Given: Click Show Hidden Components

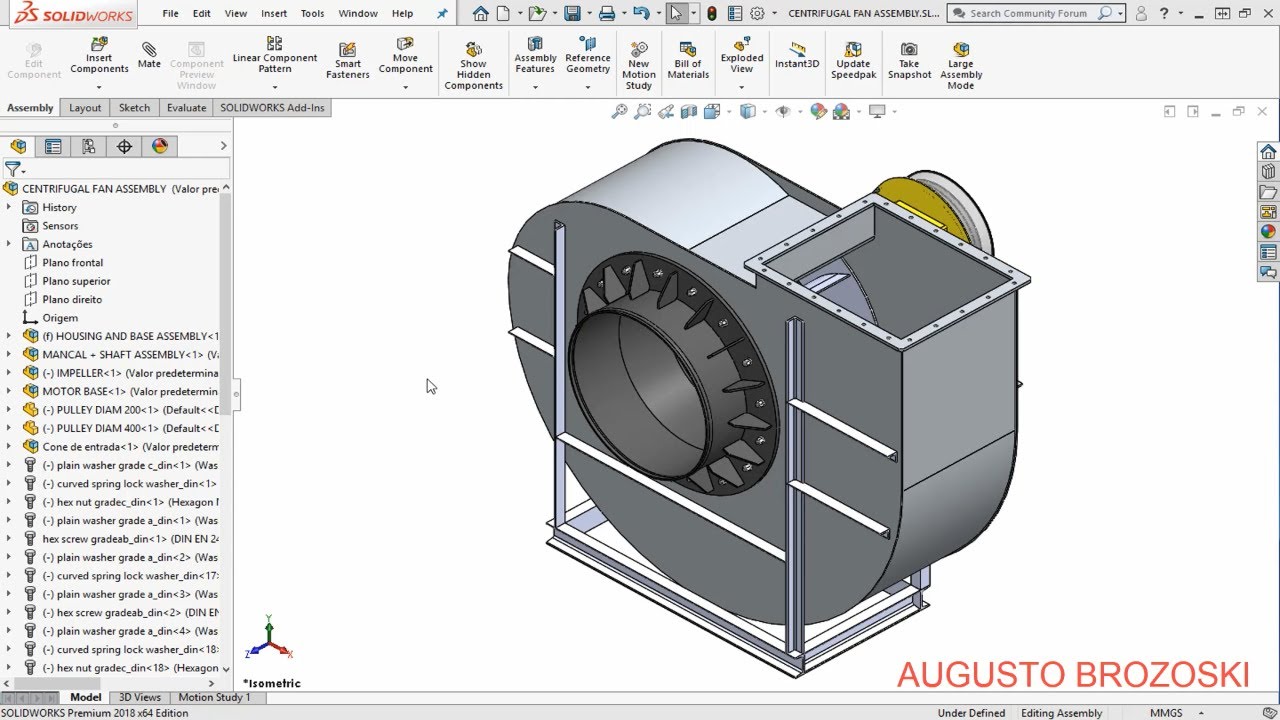Looking at the screenshot, I should 474,66.
